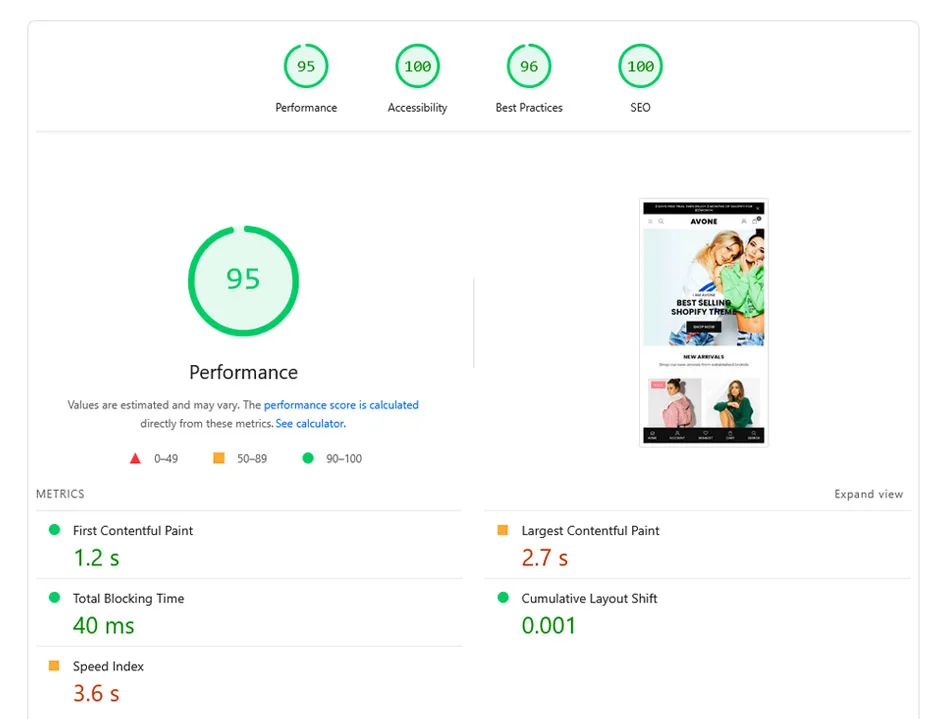Click the large 95 Performance circle

pos(243,280)
